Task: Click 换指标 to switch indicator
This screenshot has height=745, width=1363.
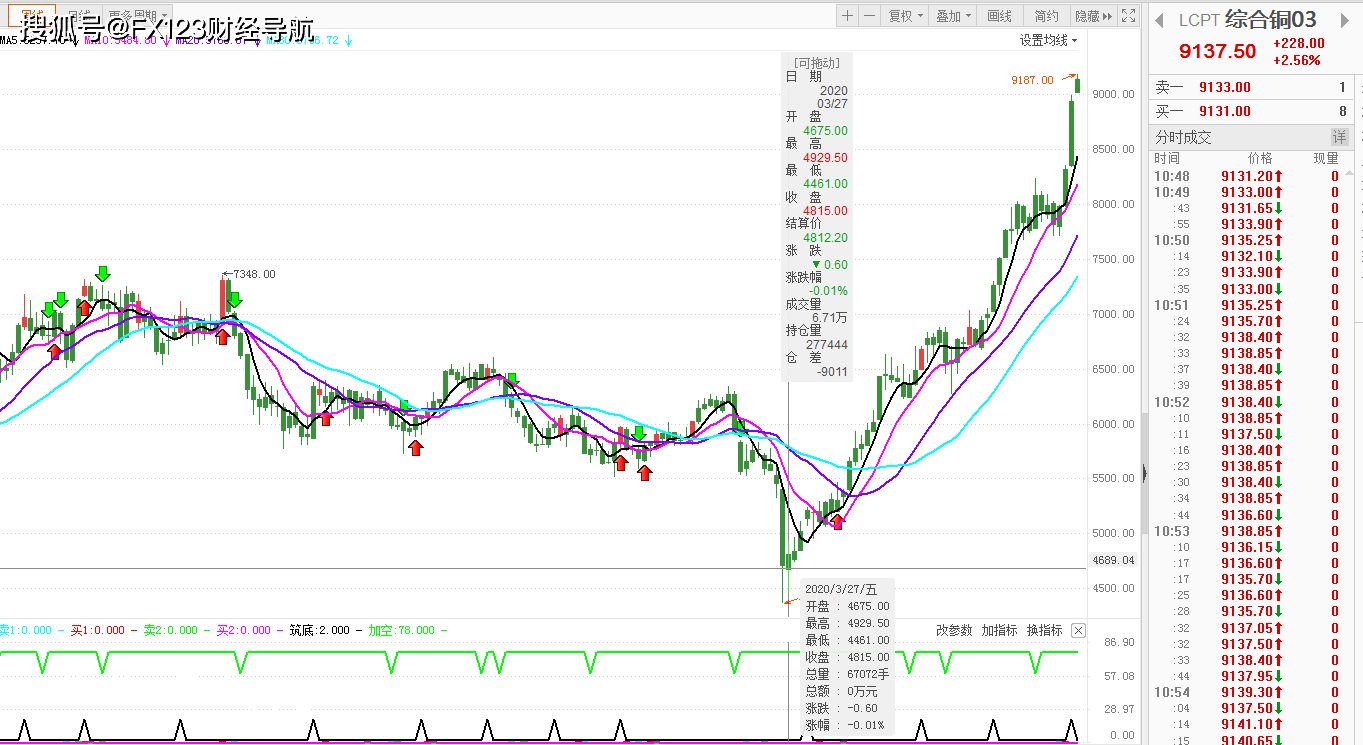Action: (x=1044, y=630)
